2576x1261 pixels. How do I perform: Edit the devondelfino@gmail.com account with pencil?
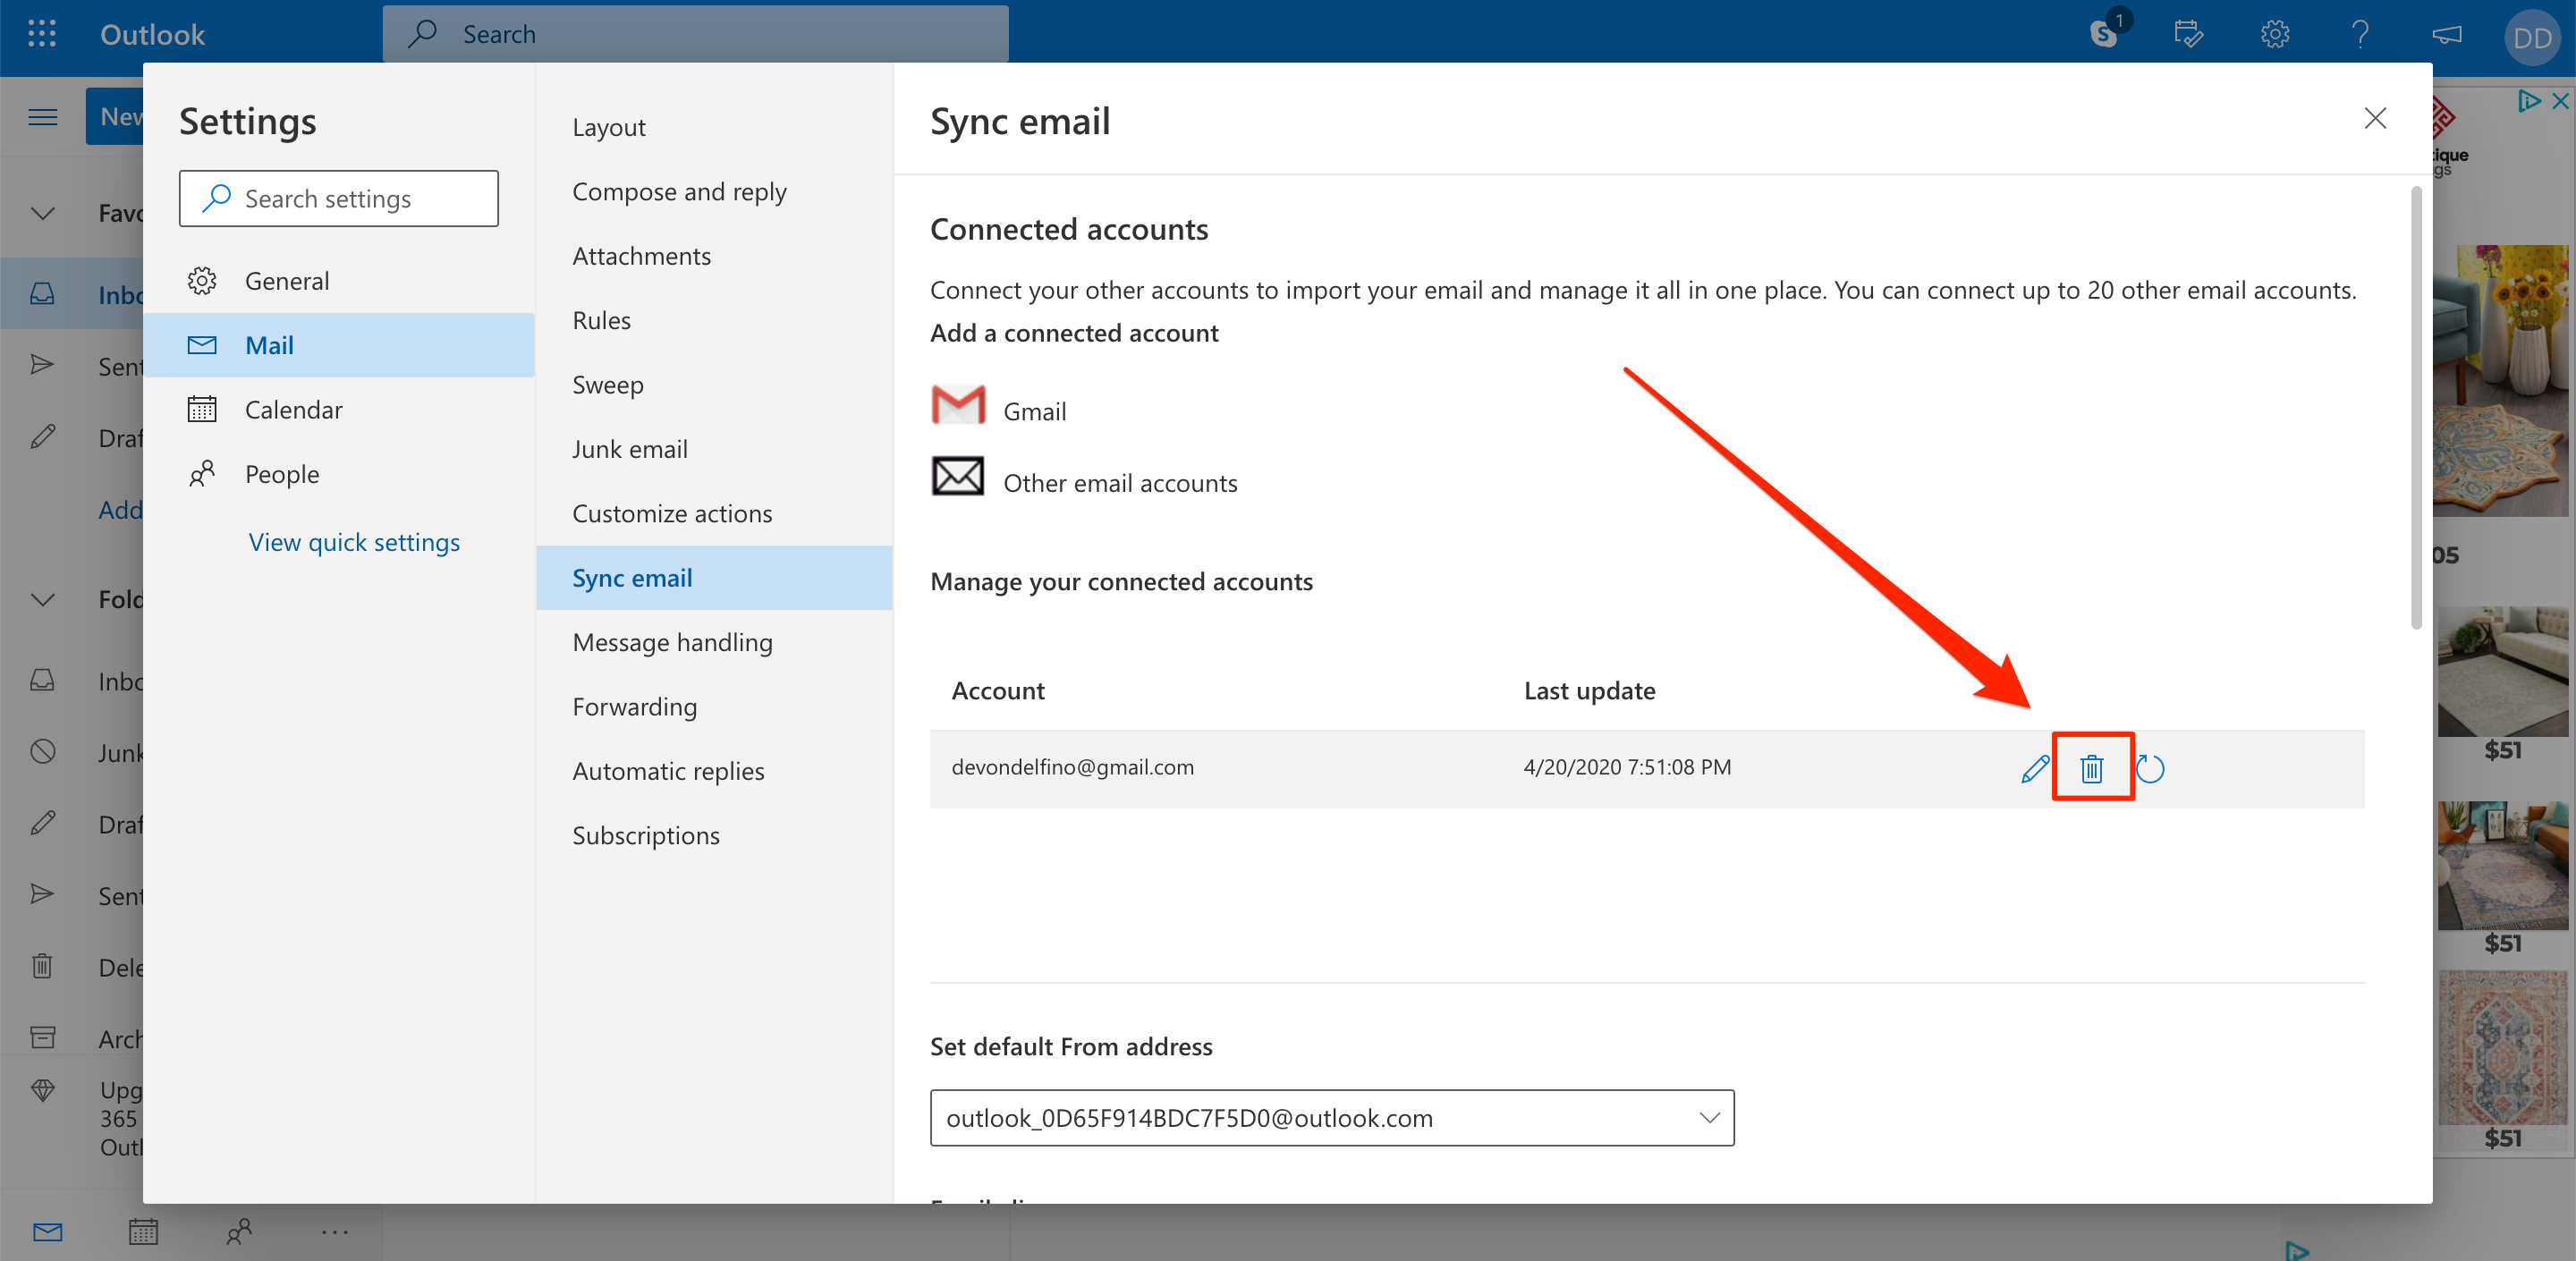2034,768
